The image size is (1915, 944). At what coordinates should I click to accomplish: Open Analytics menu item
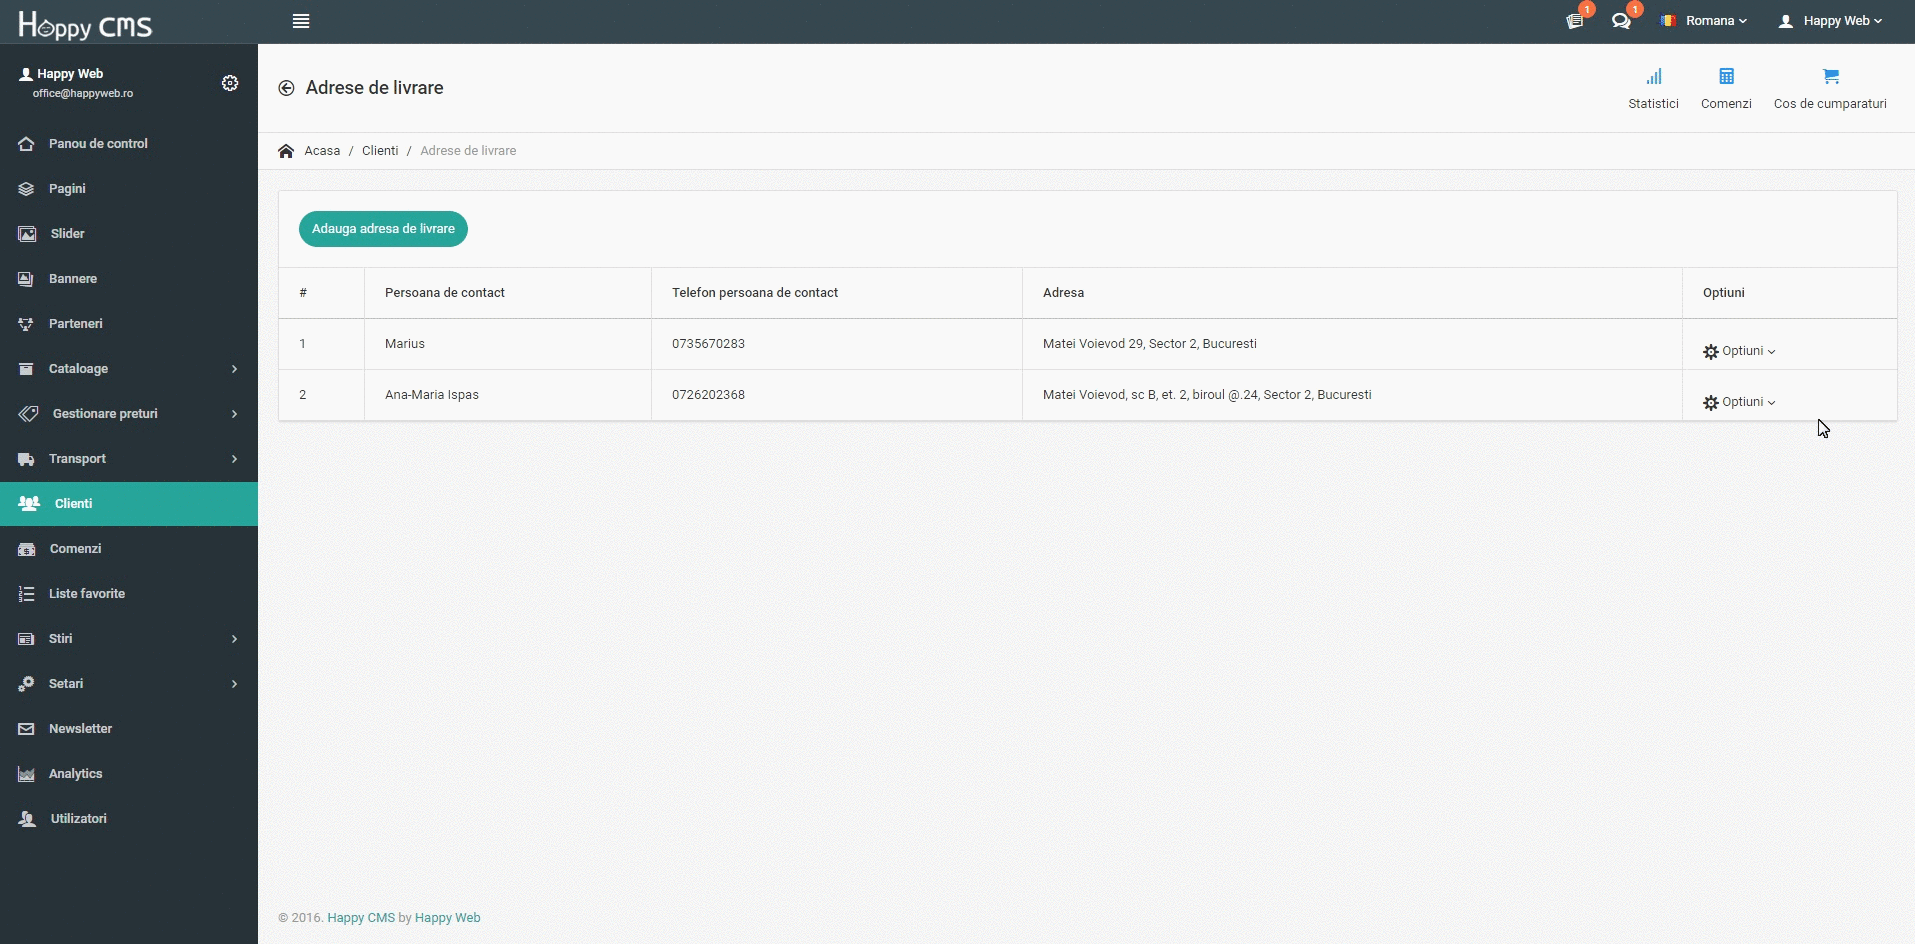[129, 774]
